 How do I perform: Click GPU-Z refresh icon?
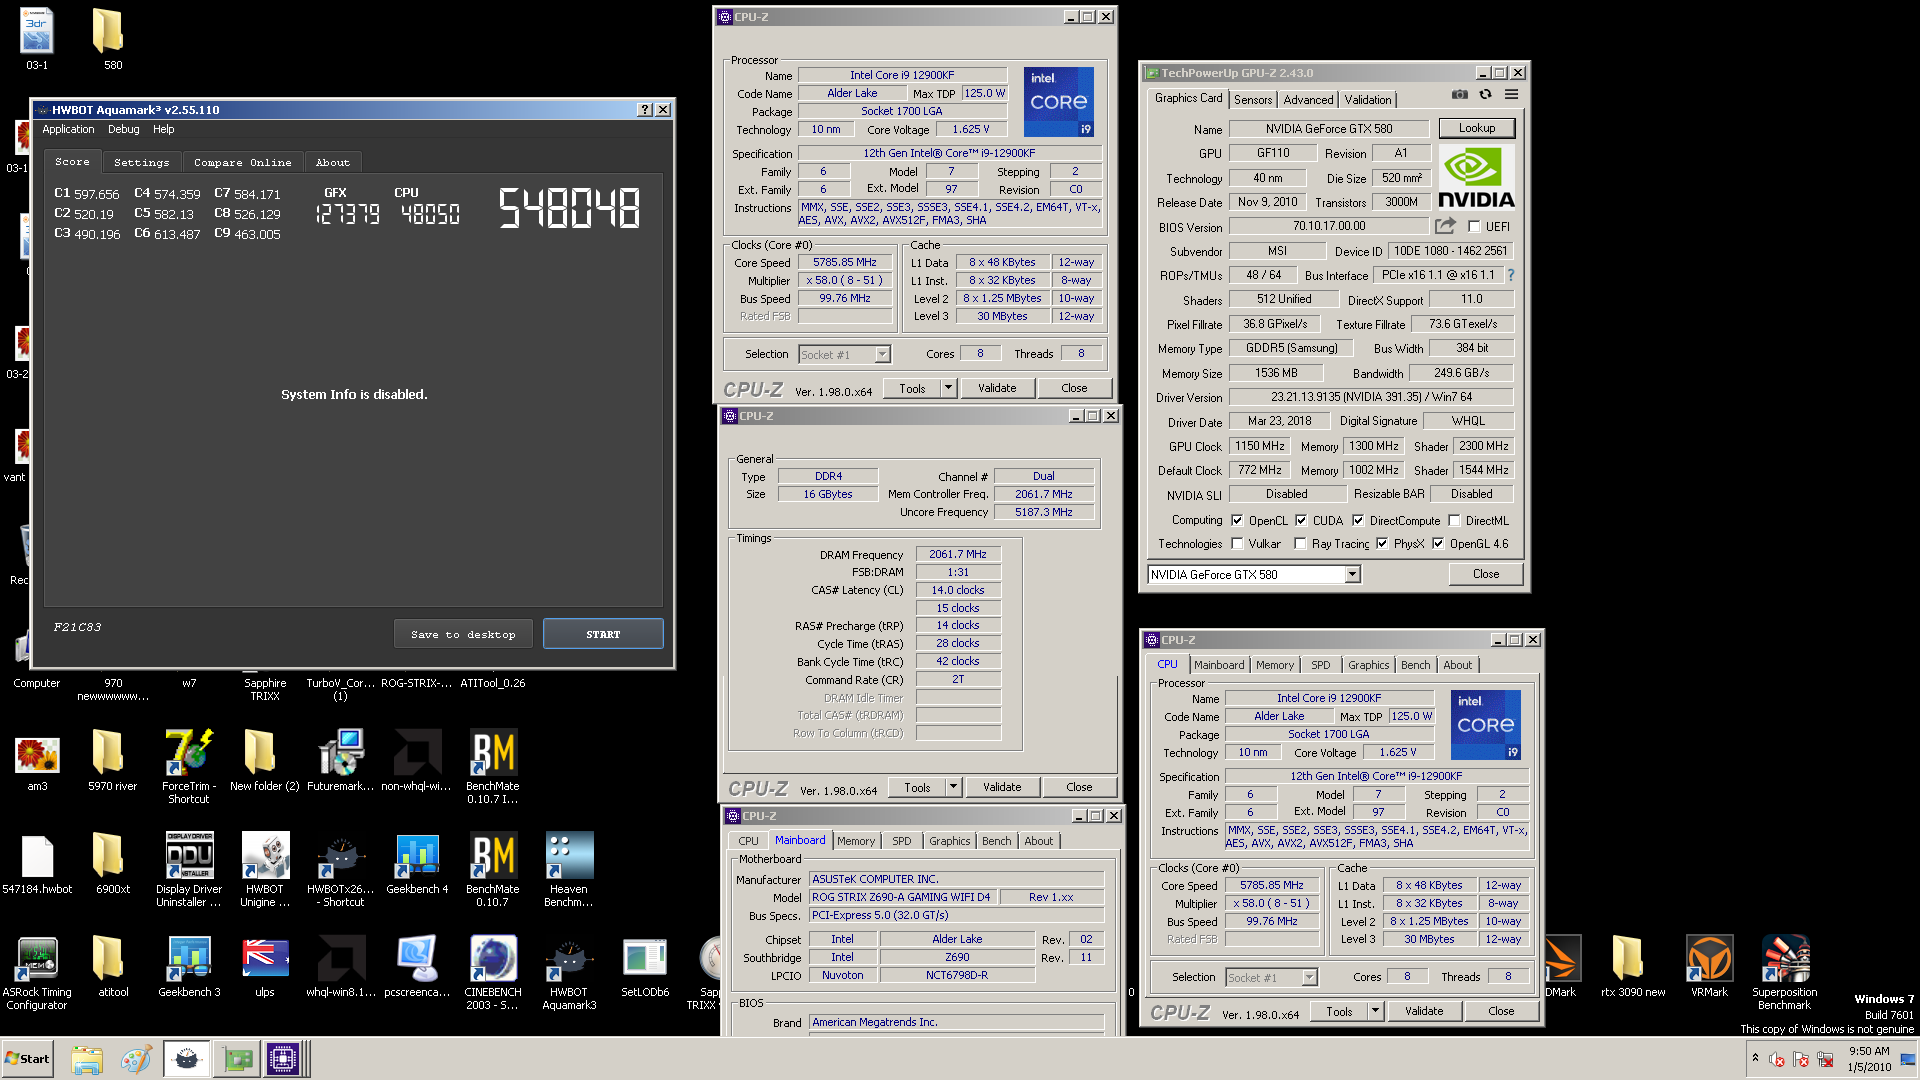tap(1486, 95)
